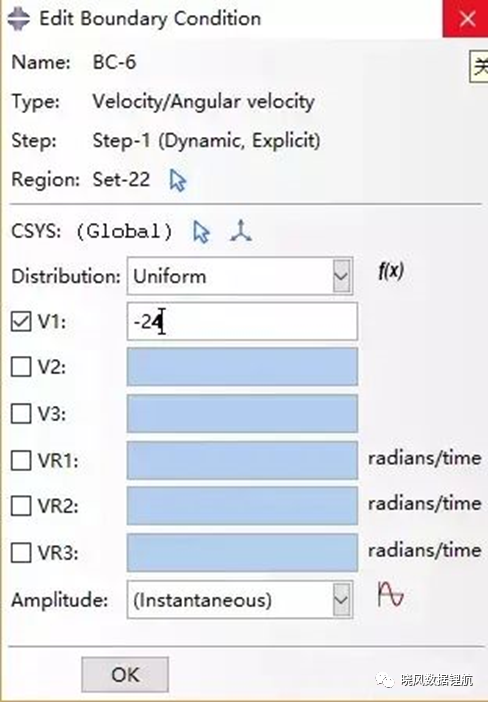Click the Abaqus dialog title bar icon
This screenshot has height=702, width=488.
coord(18,19)
